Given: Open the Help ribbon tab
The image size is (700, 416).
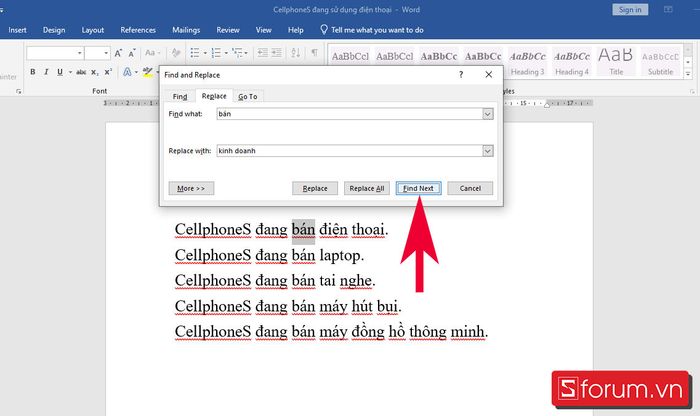Looking at the screenshot, I should point(296,30).
